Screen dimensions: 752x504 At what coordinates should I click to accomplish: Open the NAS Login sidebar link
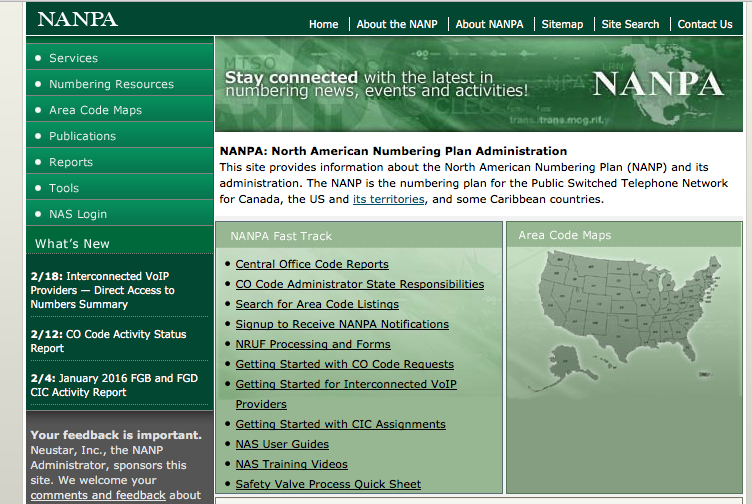click(x=78, y=214)
